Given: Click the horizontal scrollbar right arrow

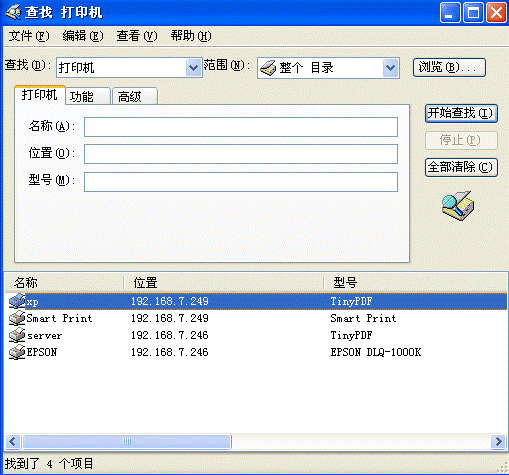Looking at the screenshot, I should pyautogui.click(x=498, y=442).
